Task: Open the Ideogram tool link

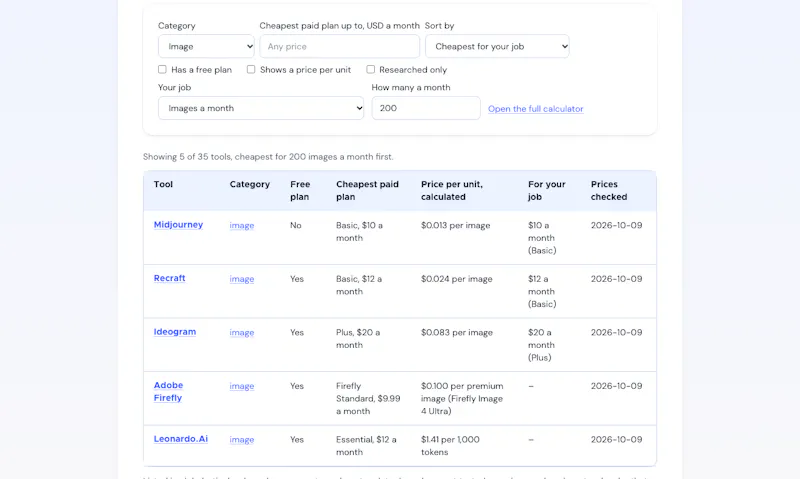Action: [174, 332]
